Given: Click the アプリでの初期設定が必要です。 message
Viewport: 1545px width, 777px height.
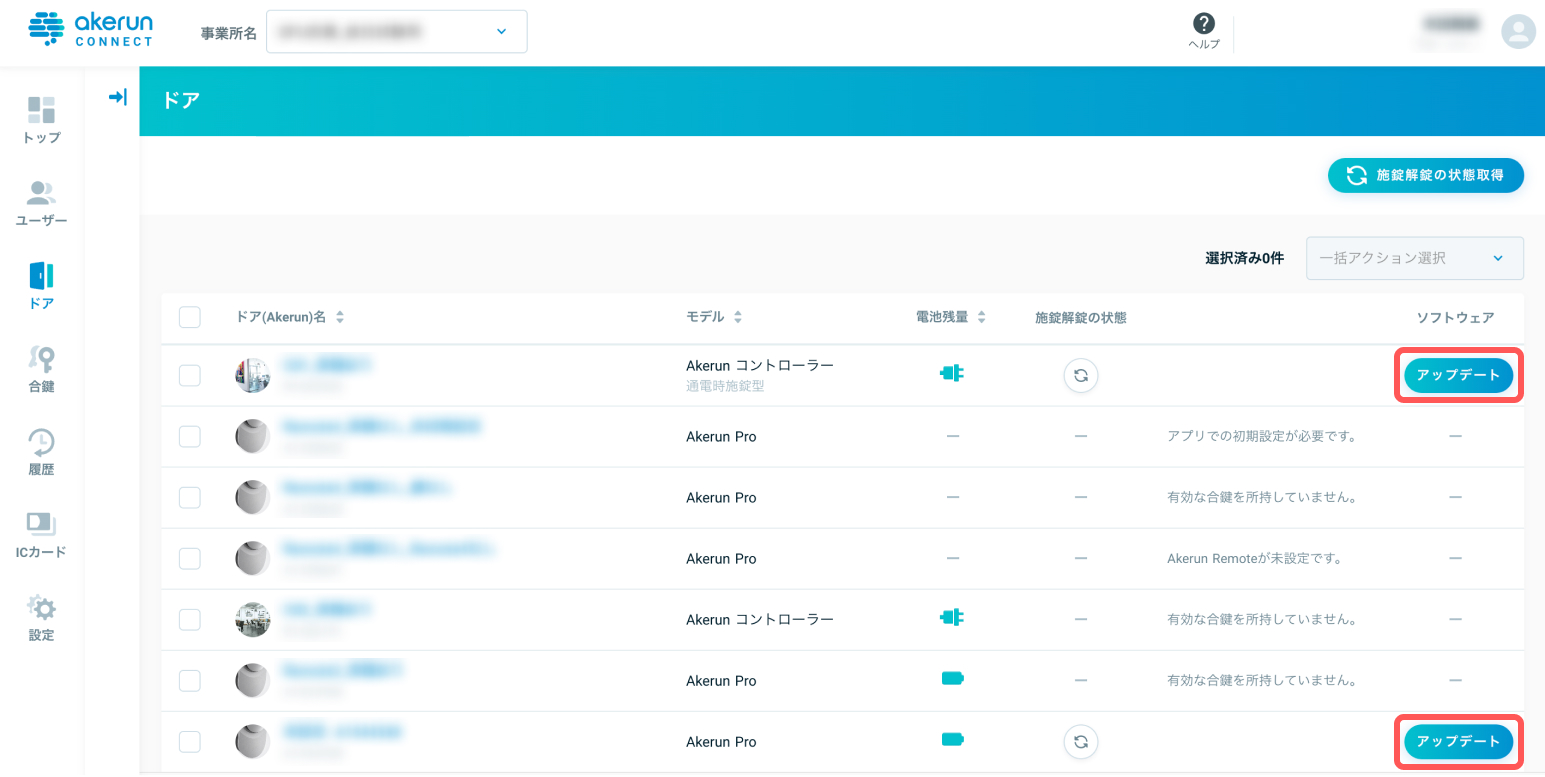Looking at the screenshot, I should pos(1265,436).
